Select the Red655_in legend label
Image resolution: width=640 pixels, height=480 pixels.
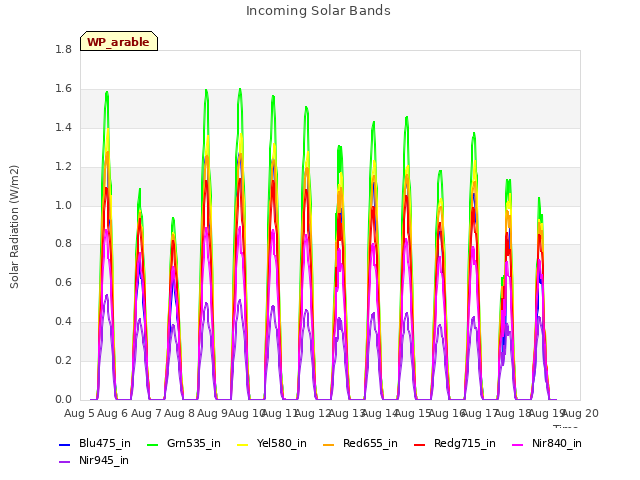(370, 443)
